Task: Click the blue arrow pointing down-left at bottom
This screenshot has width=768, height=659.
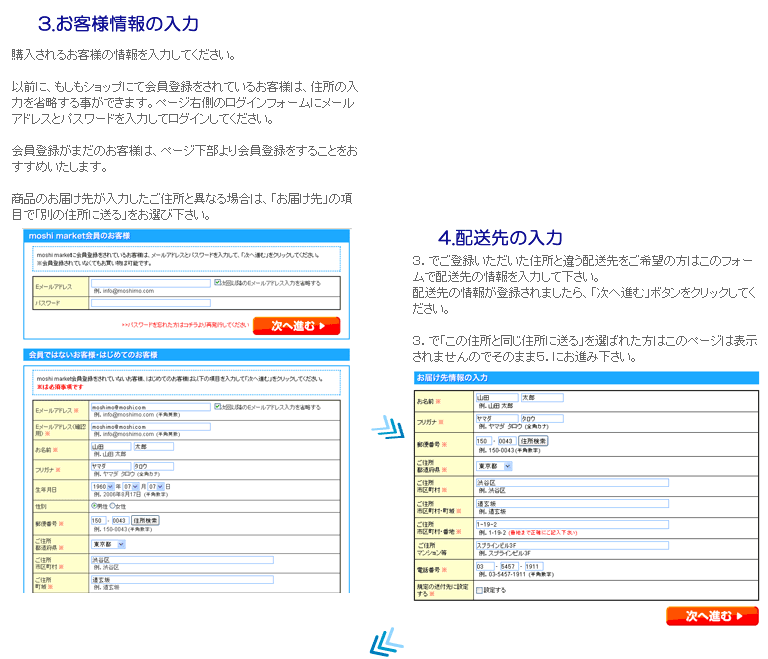Action: point(385,642)
